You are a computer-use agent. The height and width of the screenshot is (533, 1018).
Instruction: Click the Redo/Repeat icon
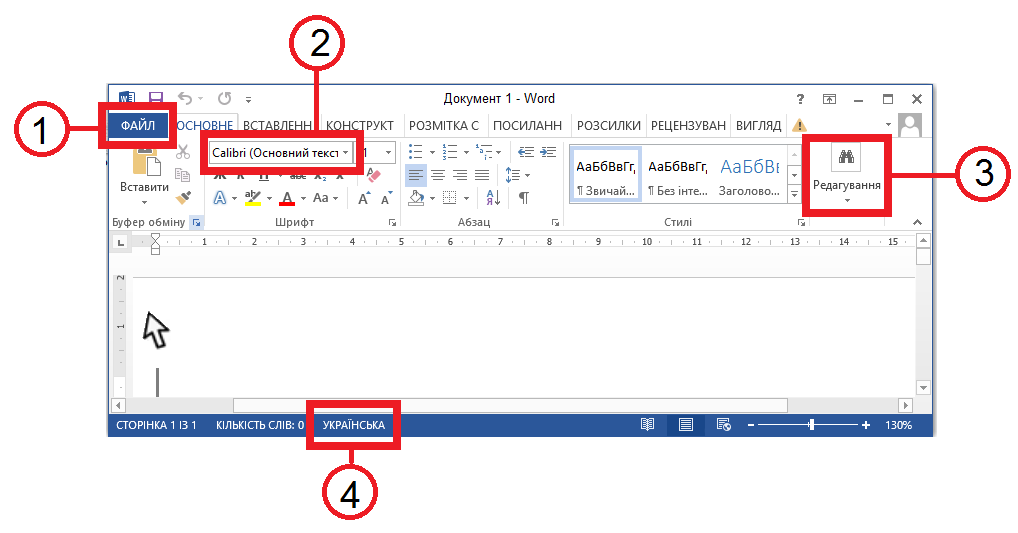[225, 99]
